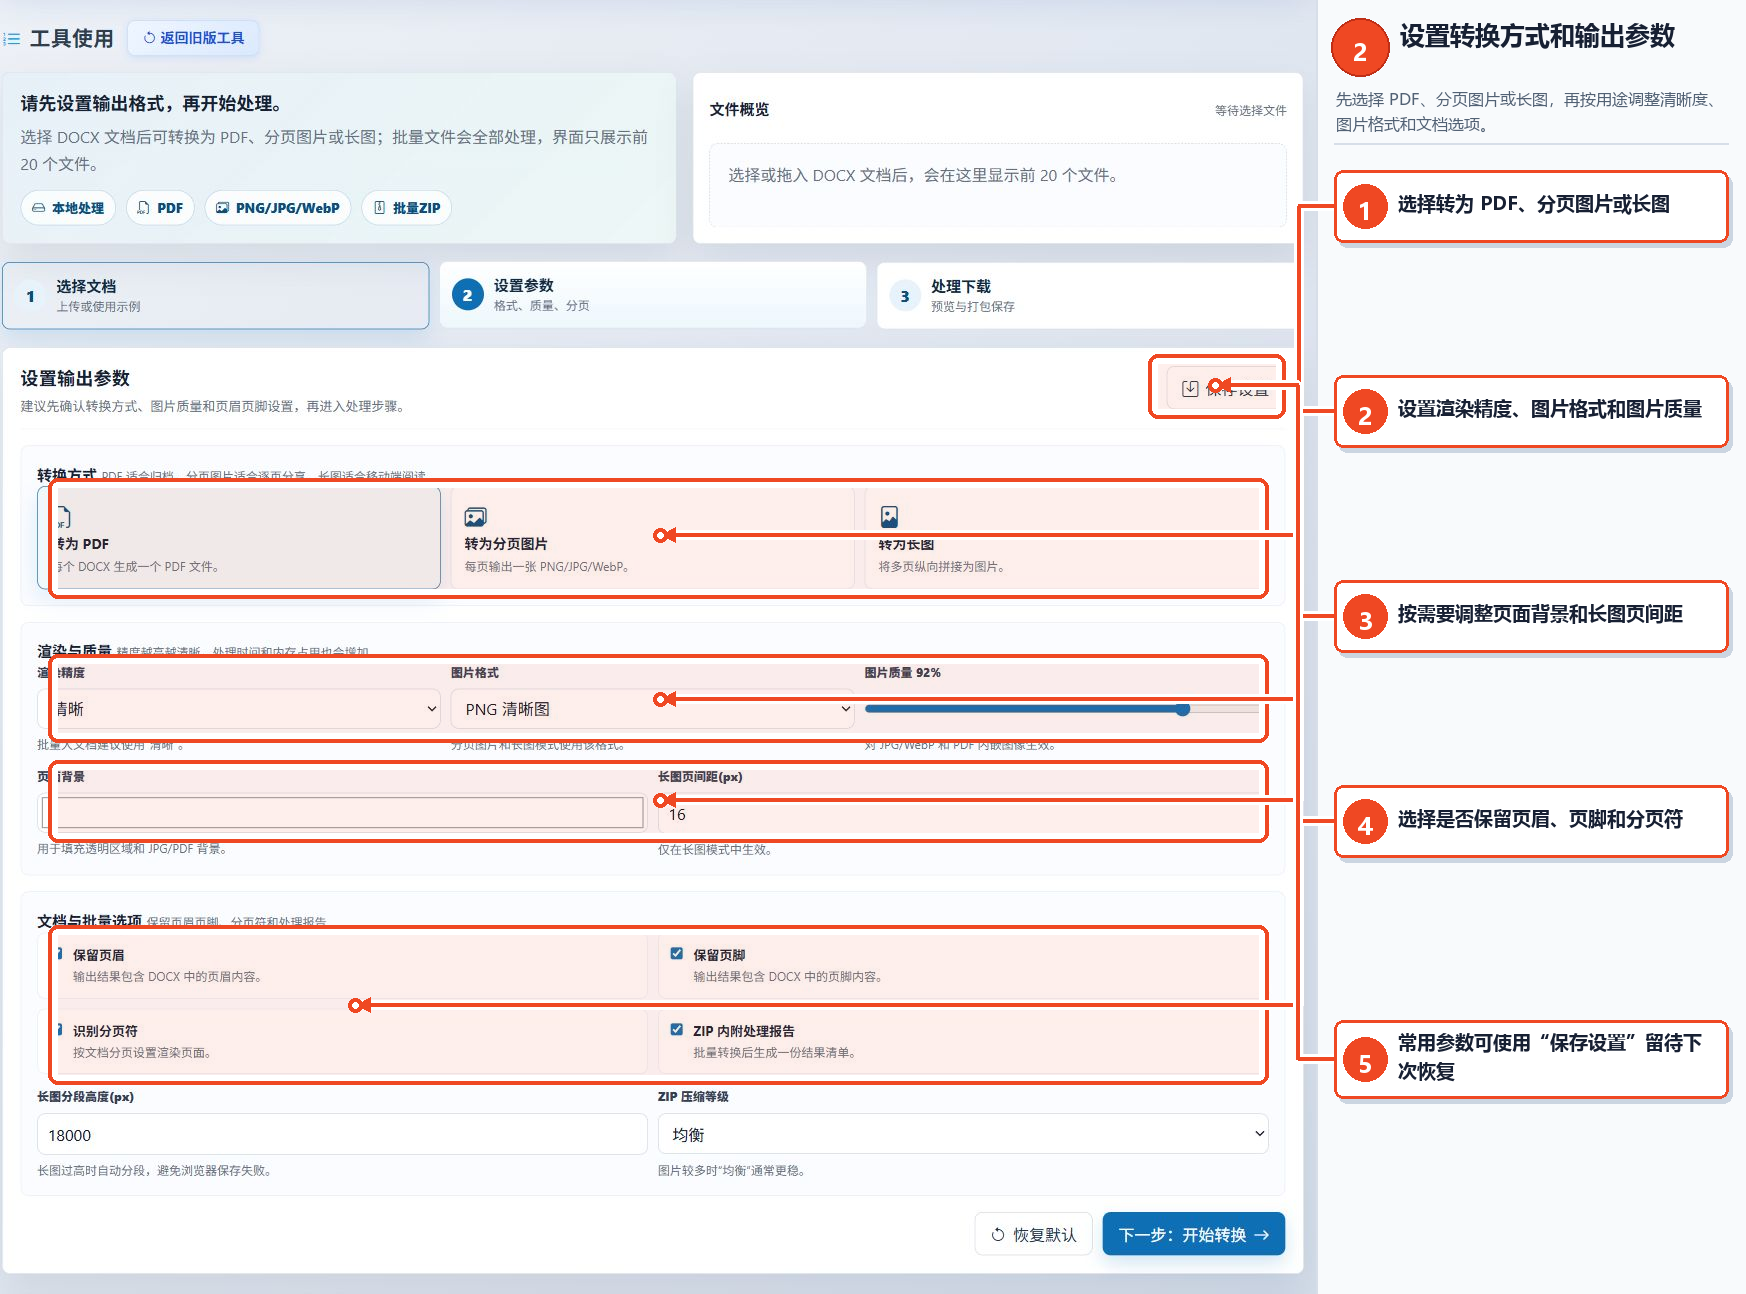The height and width of the screenshot is (1294, 1746).
Task: Expand the 渲染精度 dropdown showing 清晰
Action: 240,709
